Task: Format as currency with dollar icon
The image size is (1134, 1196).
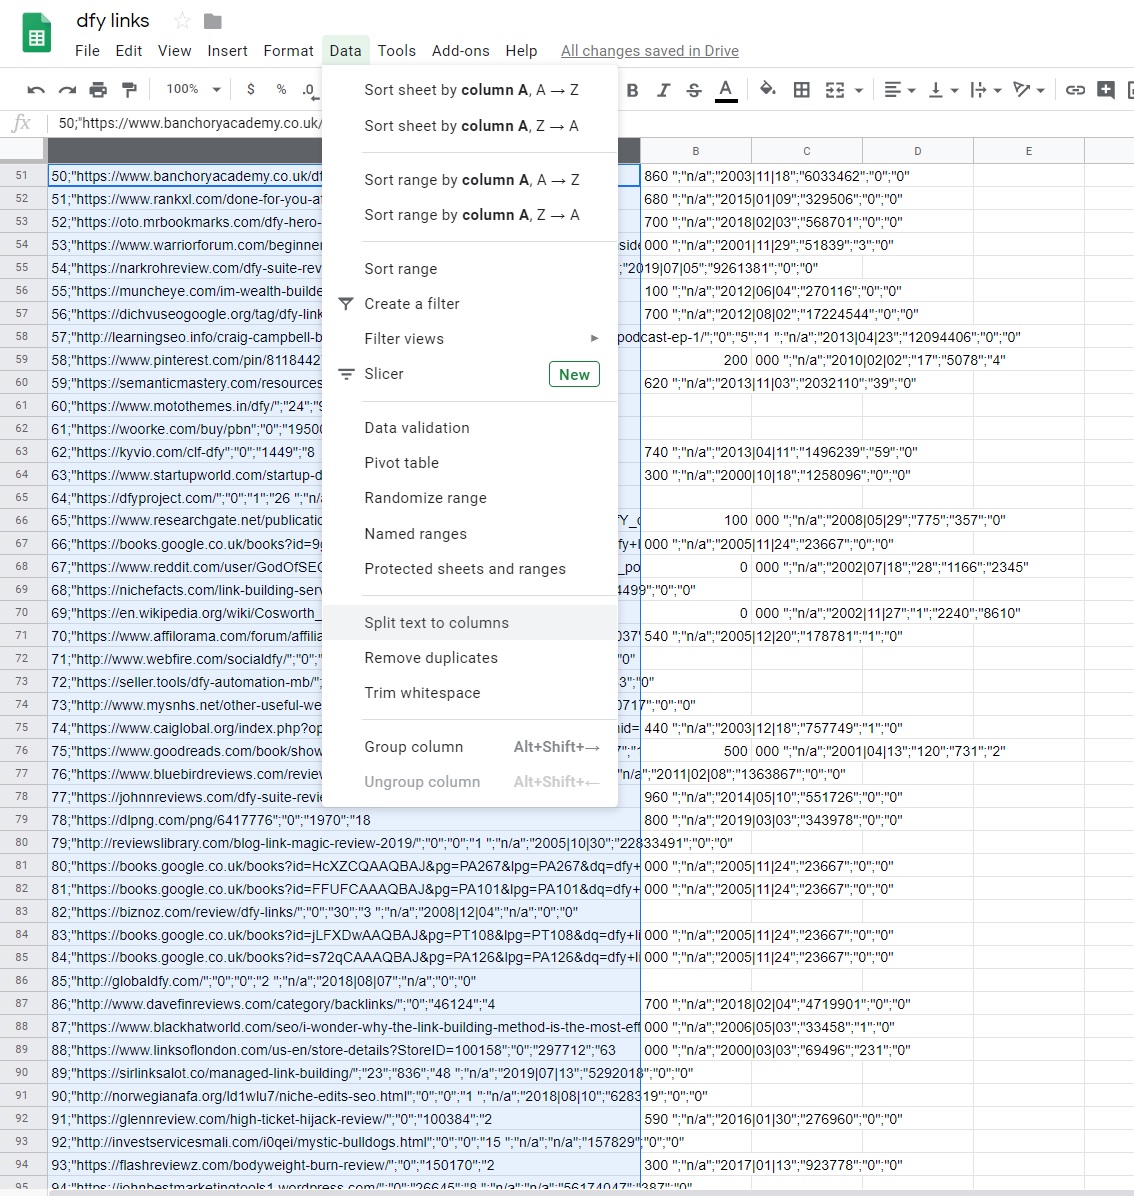Action: pos(251,89)
